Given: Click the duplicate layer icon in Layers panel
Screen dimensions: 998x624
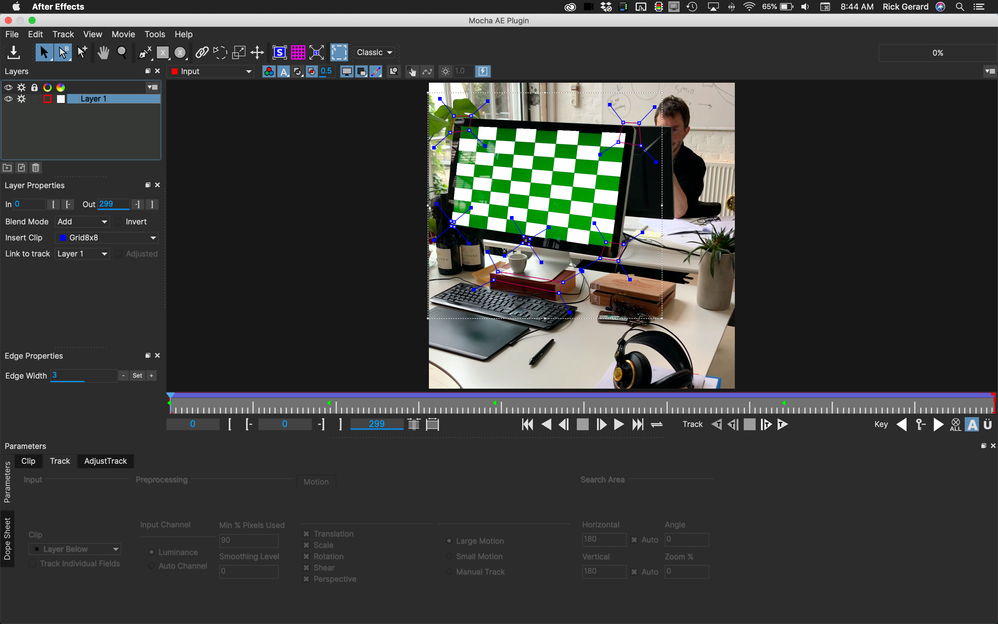Looking at the screenshot, I should [21, 167].
